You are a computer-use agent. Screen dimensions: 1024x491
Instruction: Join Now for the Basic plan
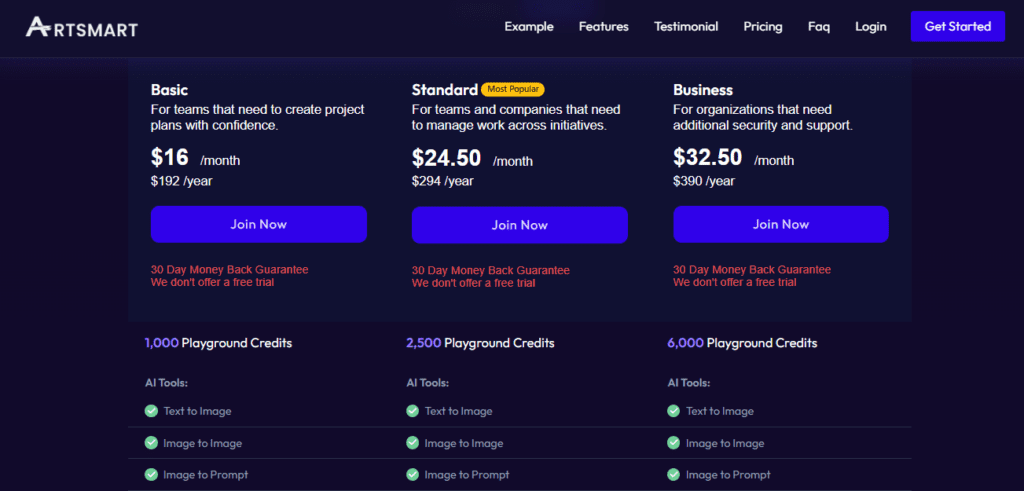259,224
